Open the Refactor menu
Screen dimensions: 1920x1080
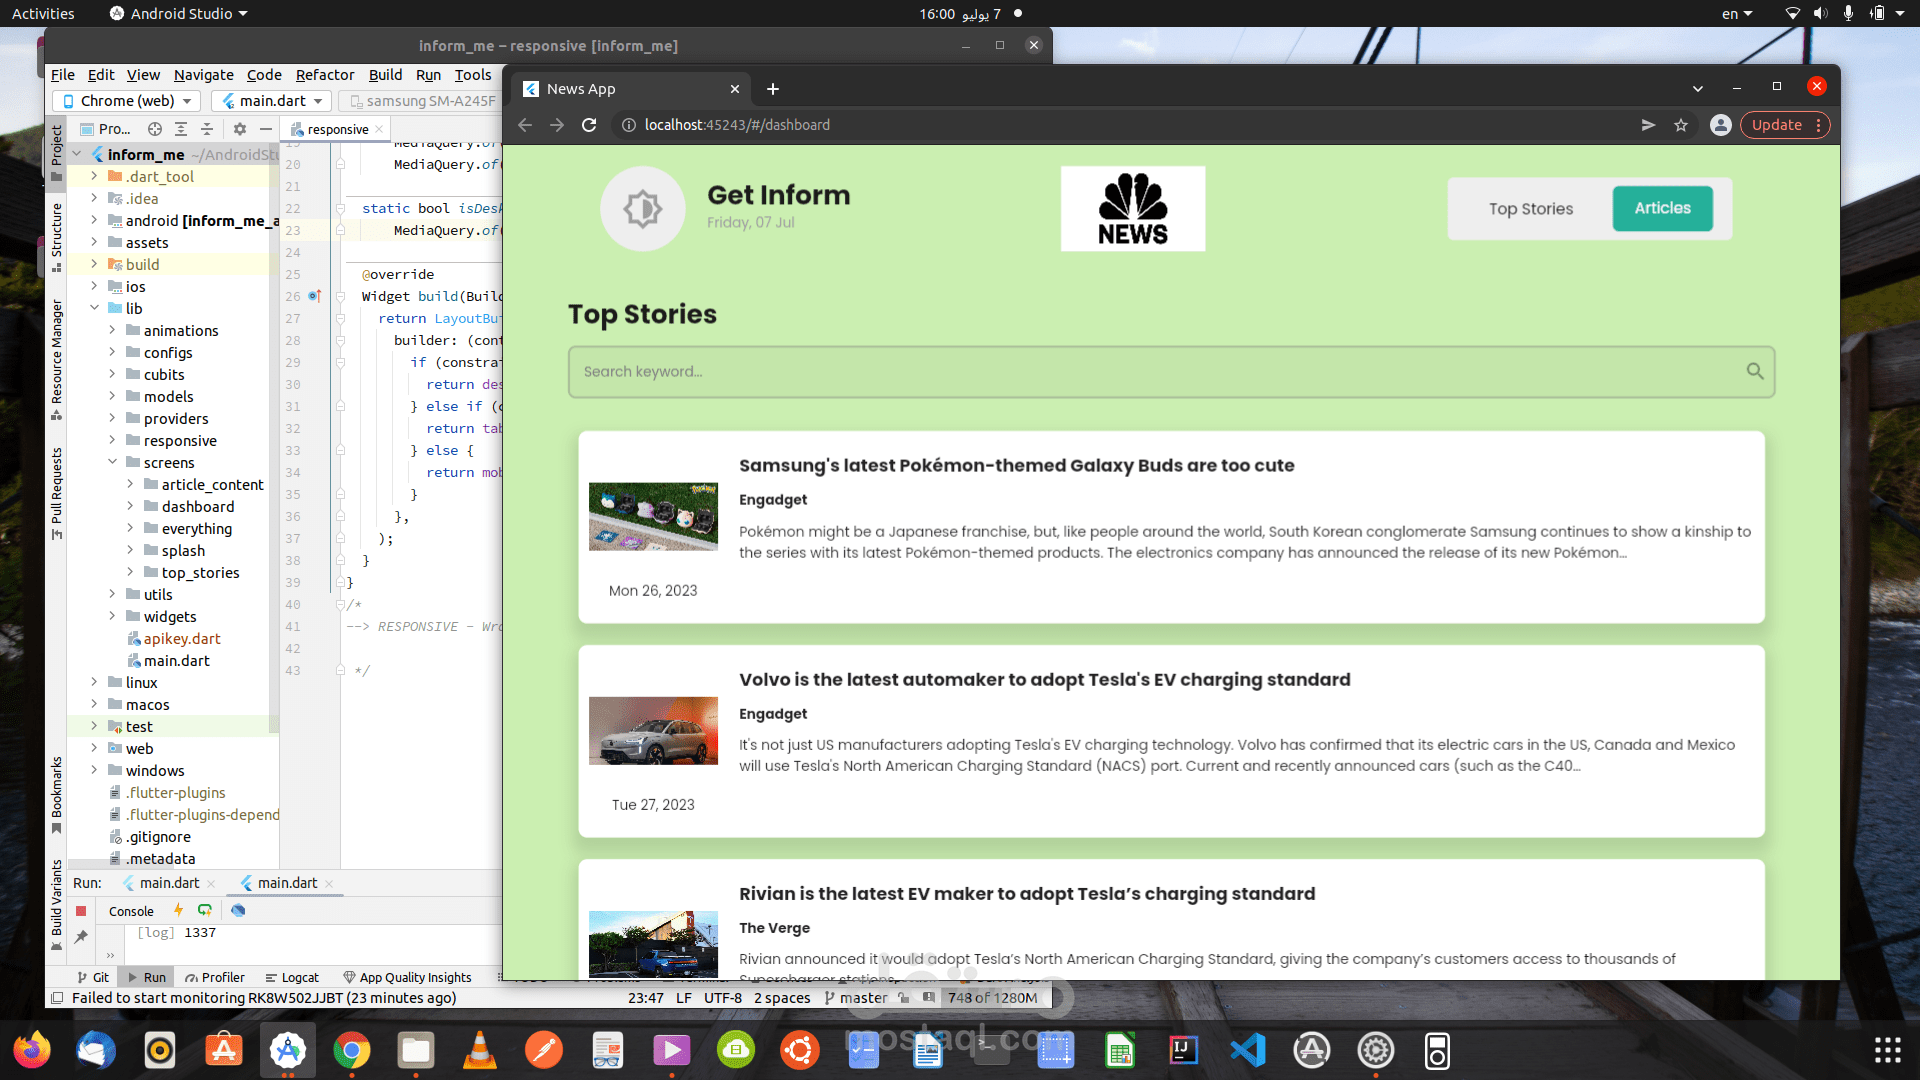point(325,75)
